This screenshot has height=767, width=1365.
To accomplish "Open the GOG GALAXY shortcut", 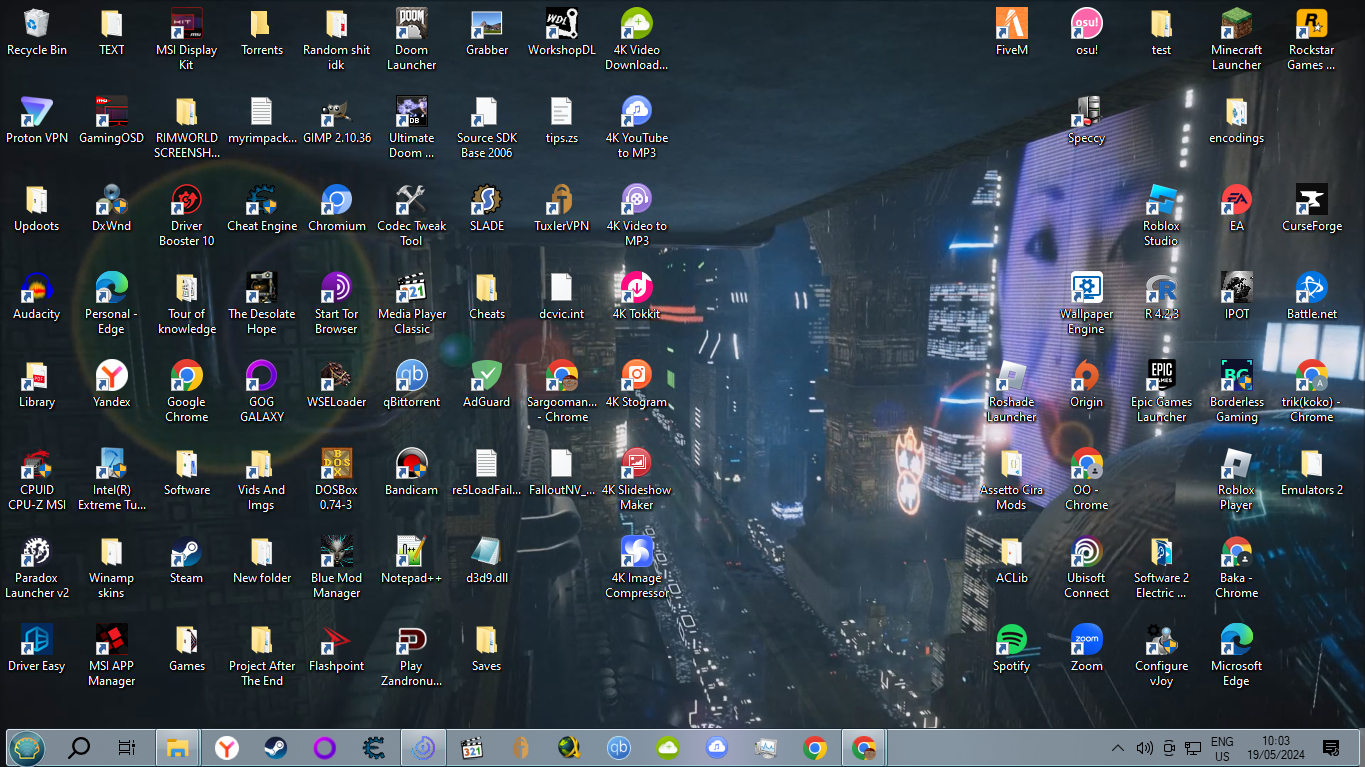I will tap(262, 377).
